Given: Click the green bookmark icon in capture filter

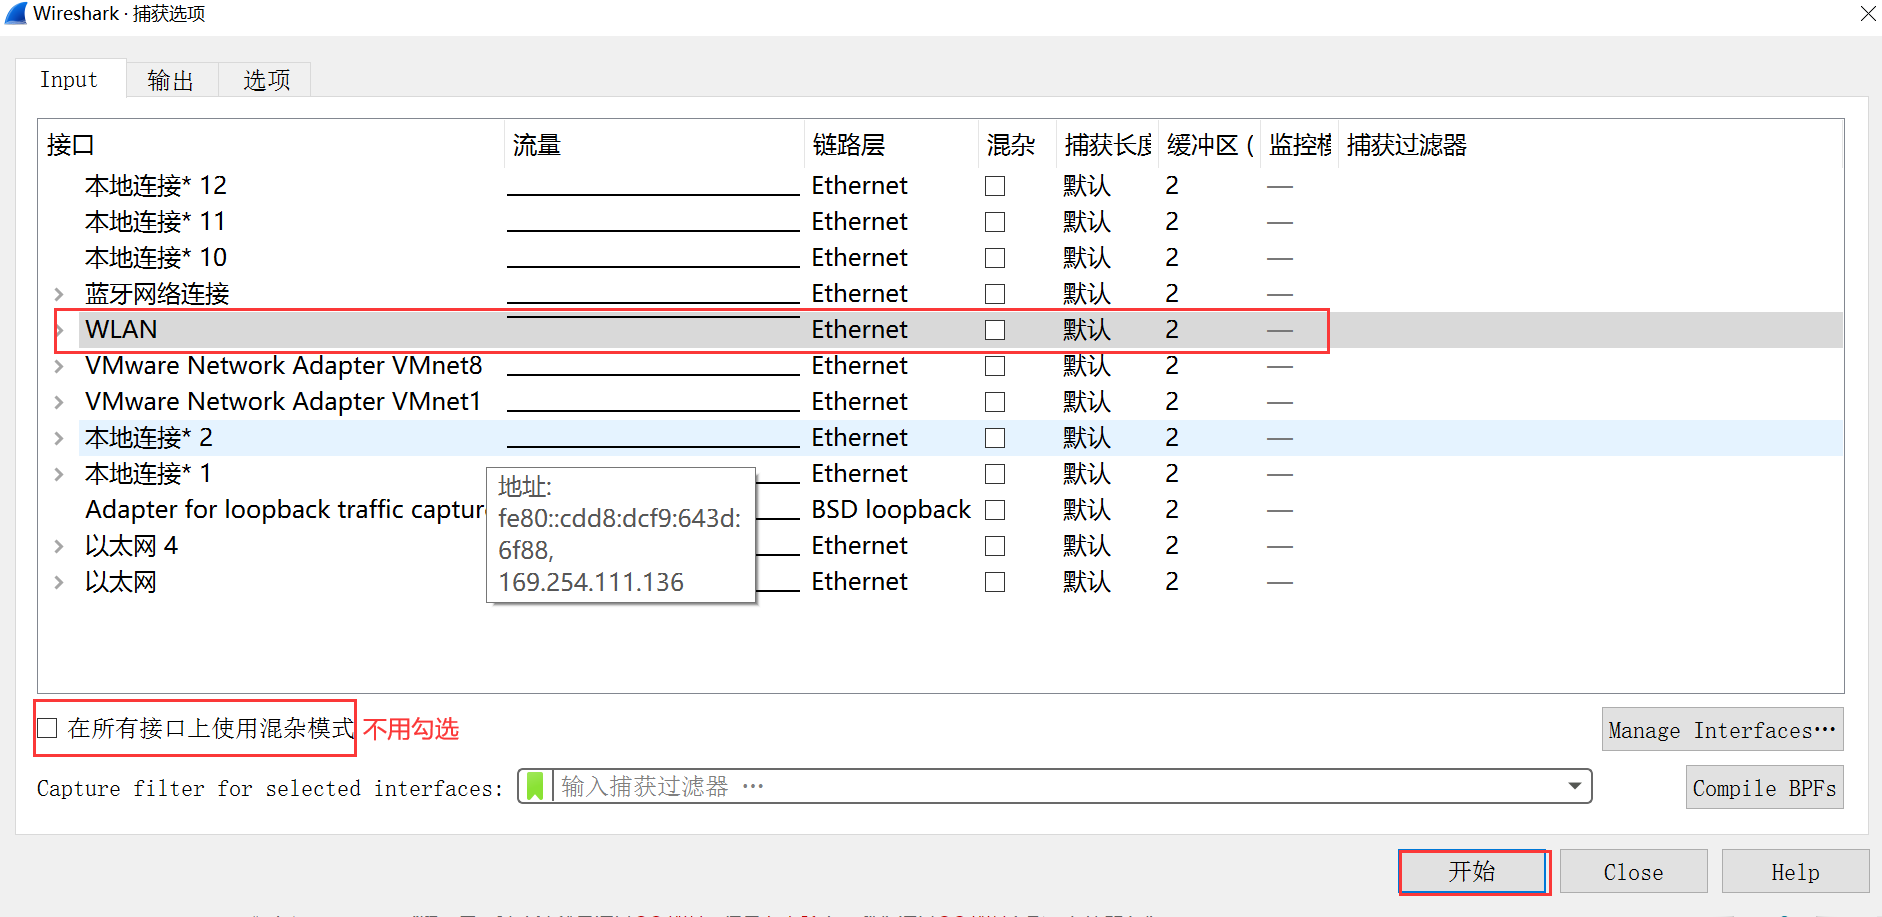Looking at the screenshot, I should [535, 786].
